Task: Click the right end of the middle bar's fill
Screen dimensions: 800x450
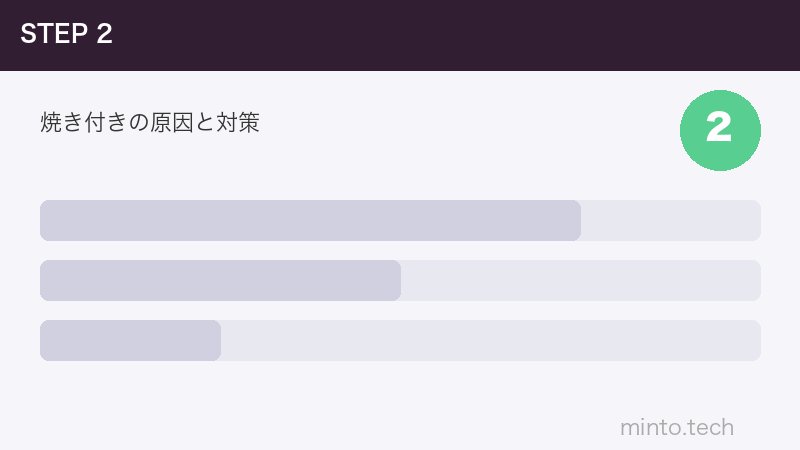Action: pyautogui.click(x=395, y=280)
